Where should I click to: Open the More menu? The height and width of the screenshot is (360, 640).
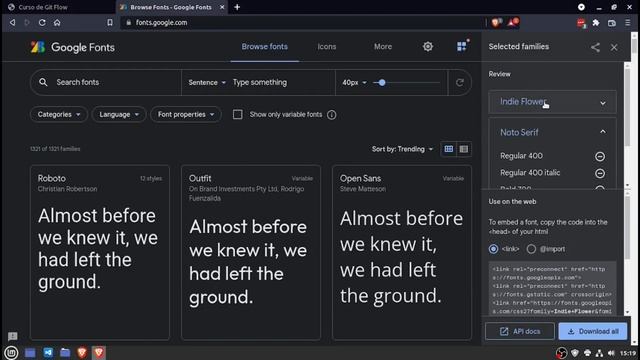(x=383, y=47)
